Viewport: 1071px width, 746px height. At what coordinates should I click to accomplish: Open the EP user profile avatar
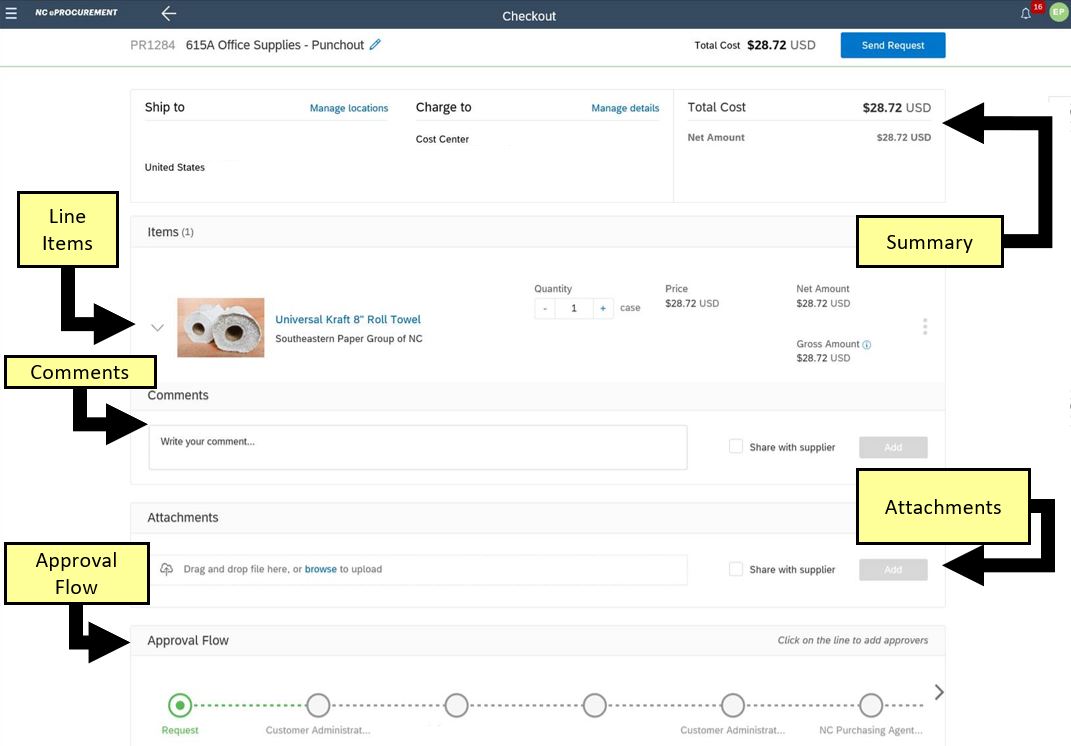pyautogui.click(x=1058, y=13)
